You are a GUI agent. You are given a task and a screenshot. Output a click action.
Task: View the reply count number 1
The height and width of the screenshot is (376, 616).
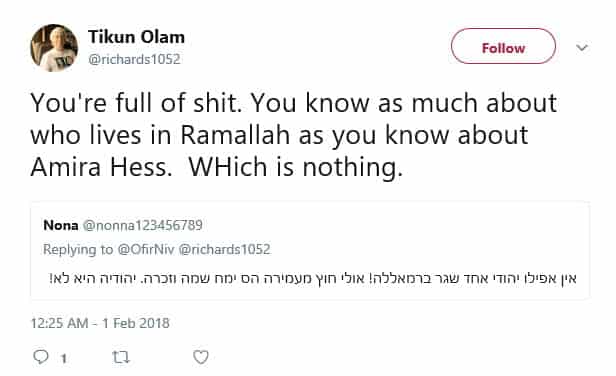tap(63, 358)
